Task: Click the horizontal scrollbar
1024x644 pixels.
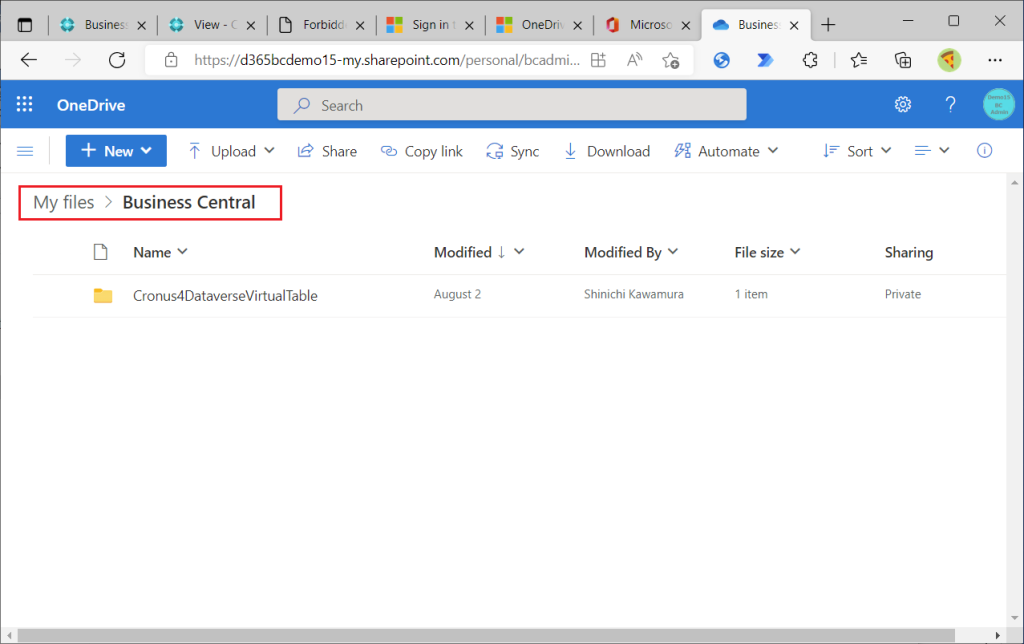Action: click(486, 635)
